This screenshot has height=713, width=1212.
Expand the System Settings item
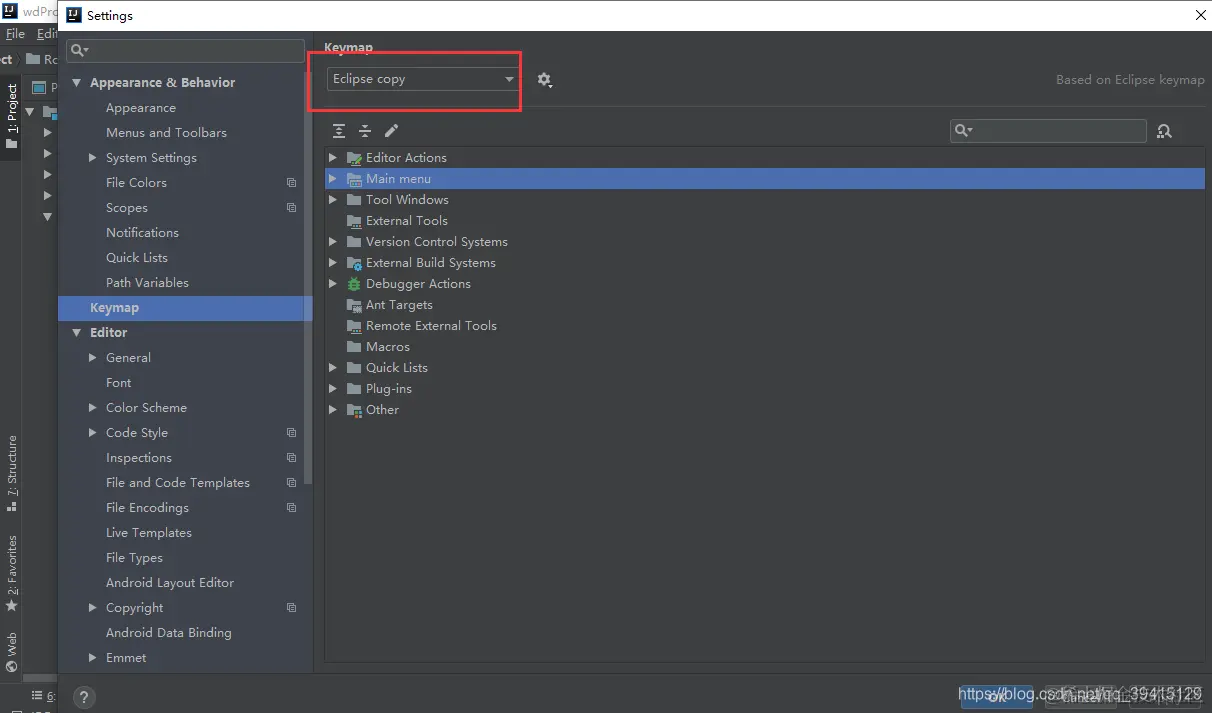pos(93,158)
